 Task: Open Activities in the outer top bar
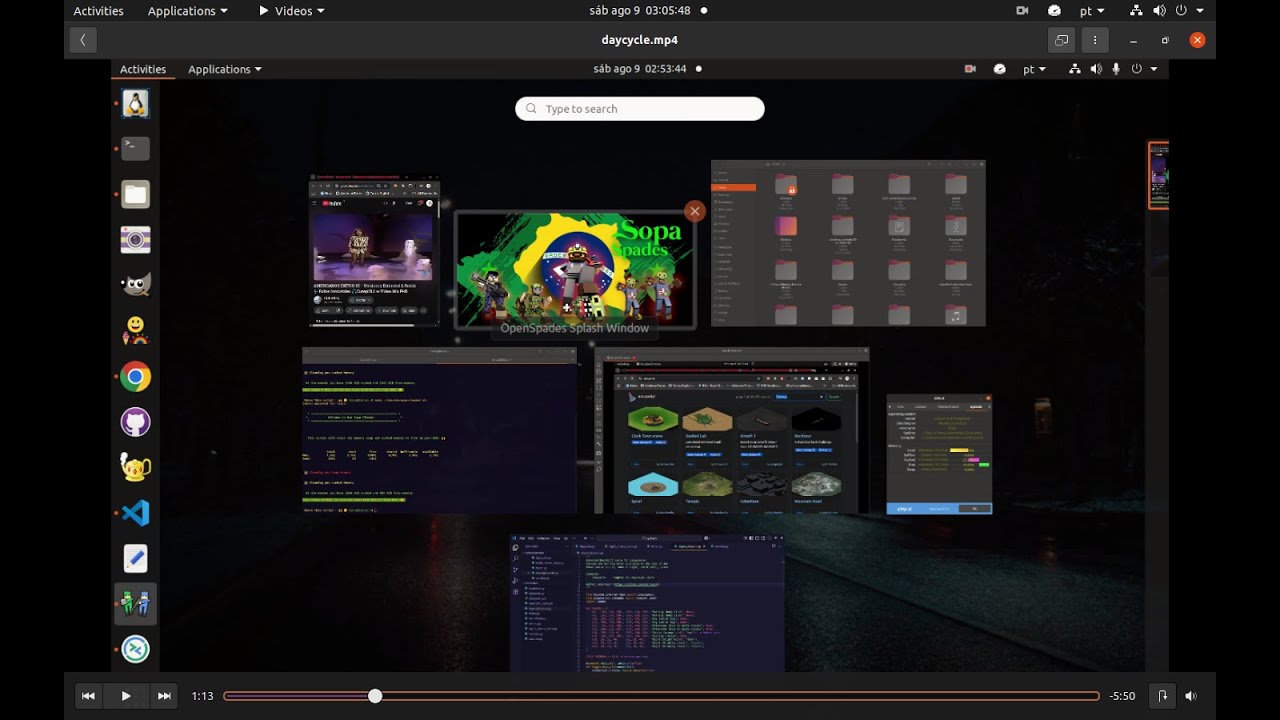pyautogui.click(x=99, y=11)
